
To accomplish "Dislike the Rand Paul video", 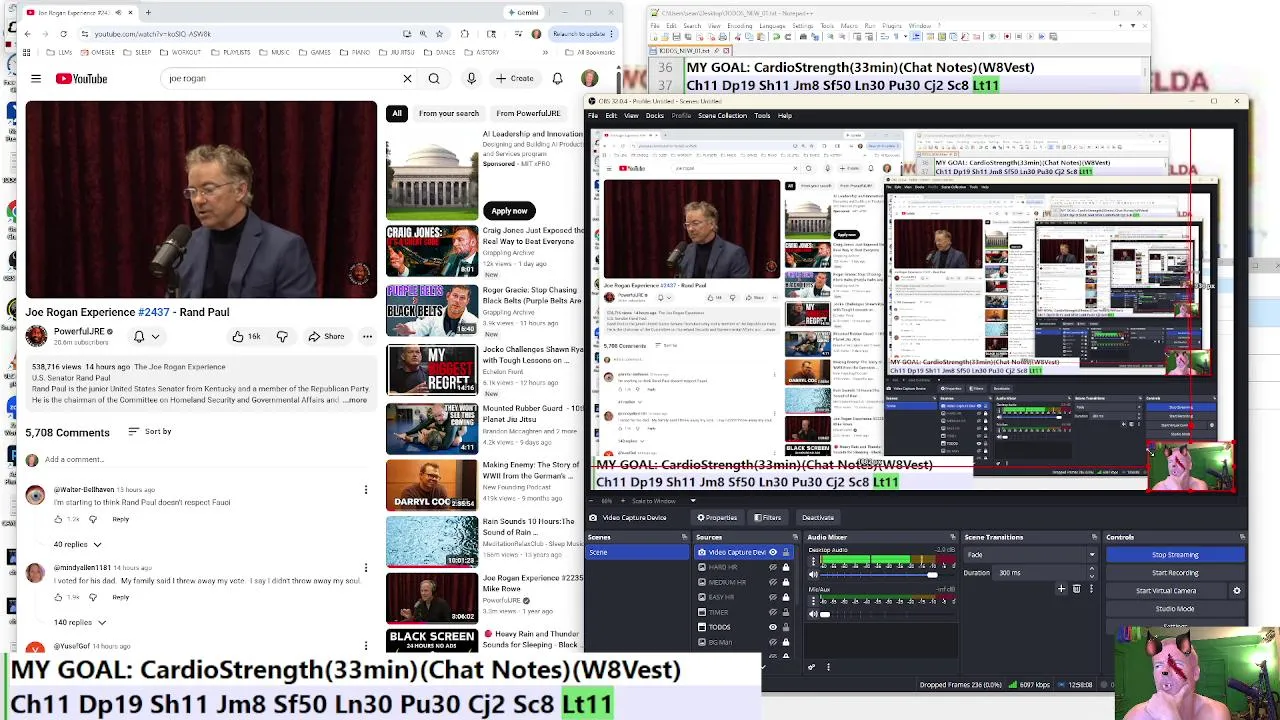I will tap(282, 336).
